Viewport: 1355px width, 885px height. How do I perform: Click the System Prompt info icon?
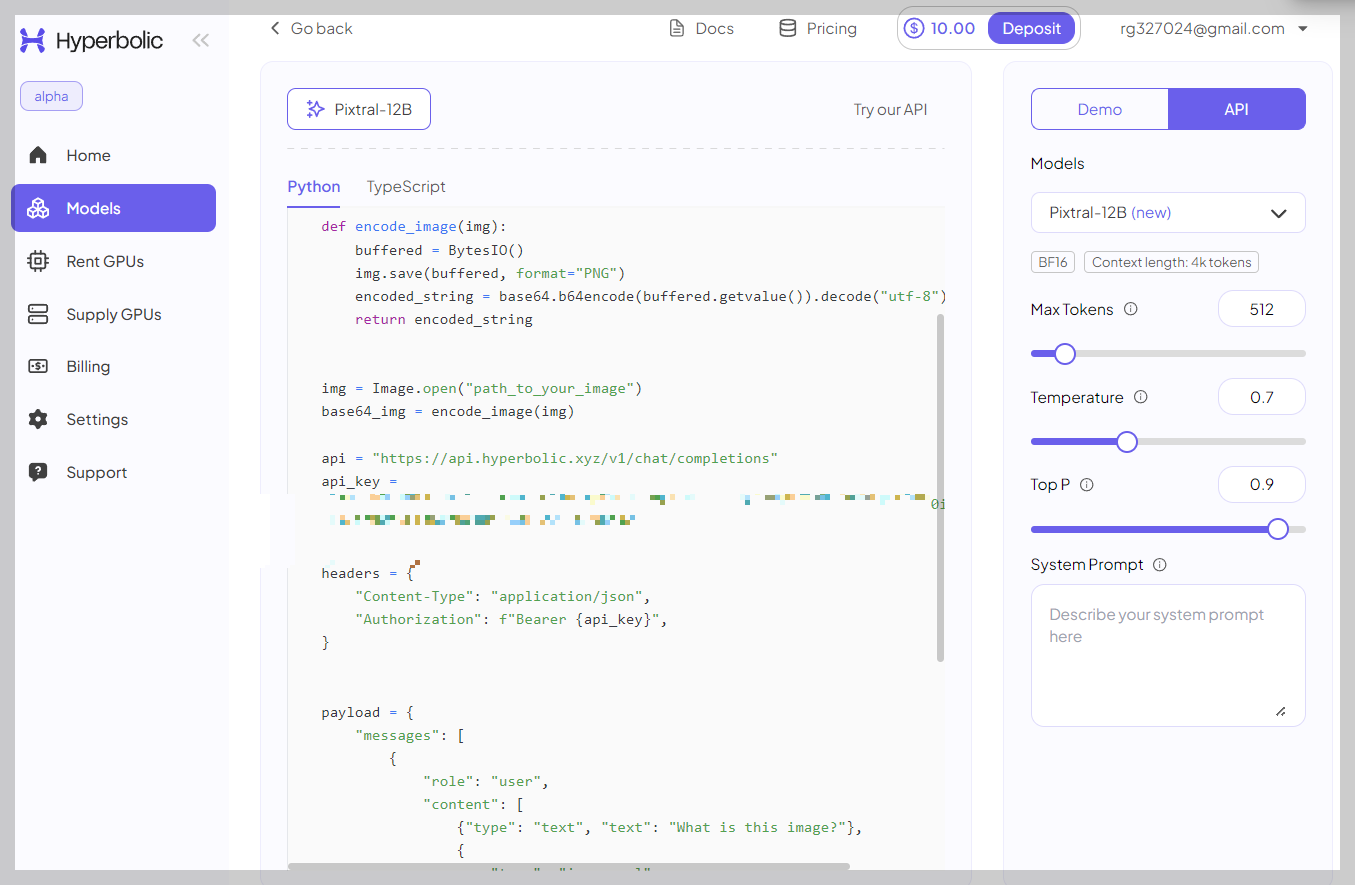1160,564
